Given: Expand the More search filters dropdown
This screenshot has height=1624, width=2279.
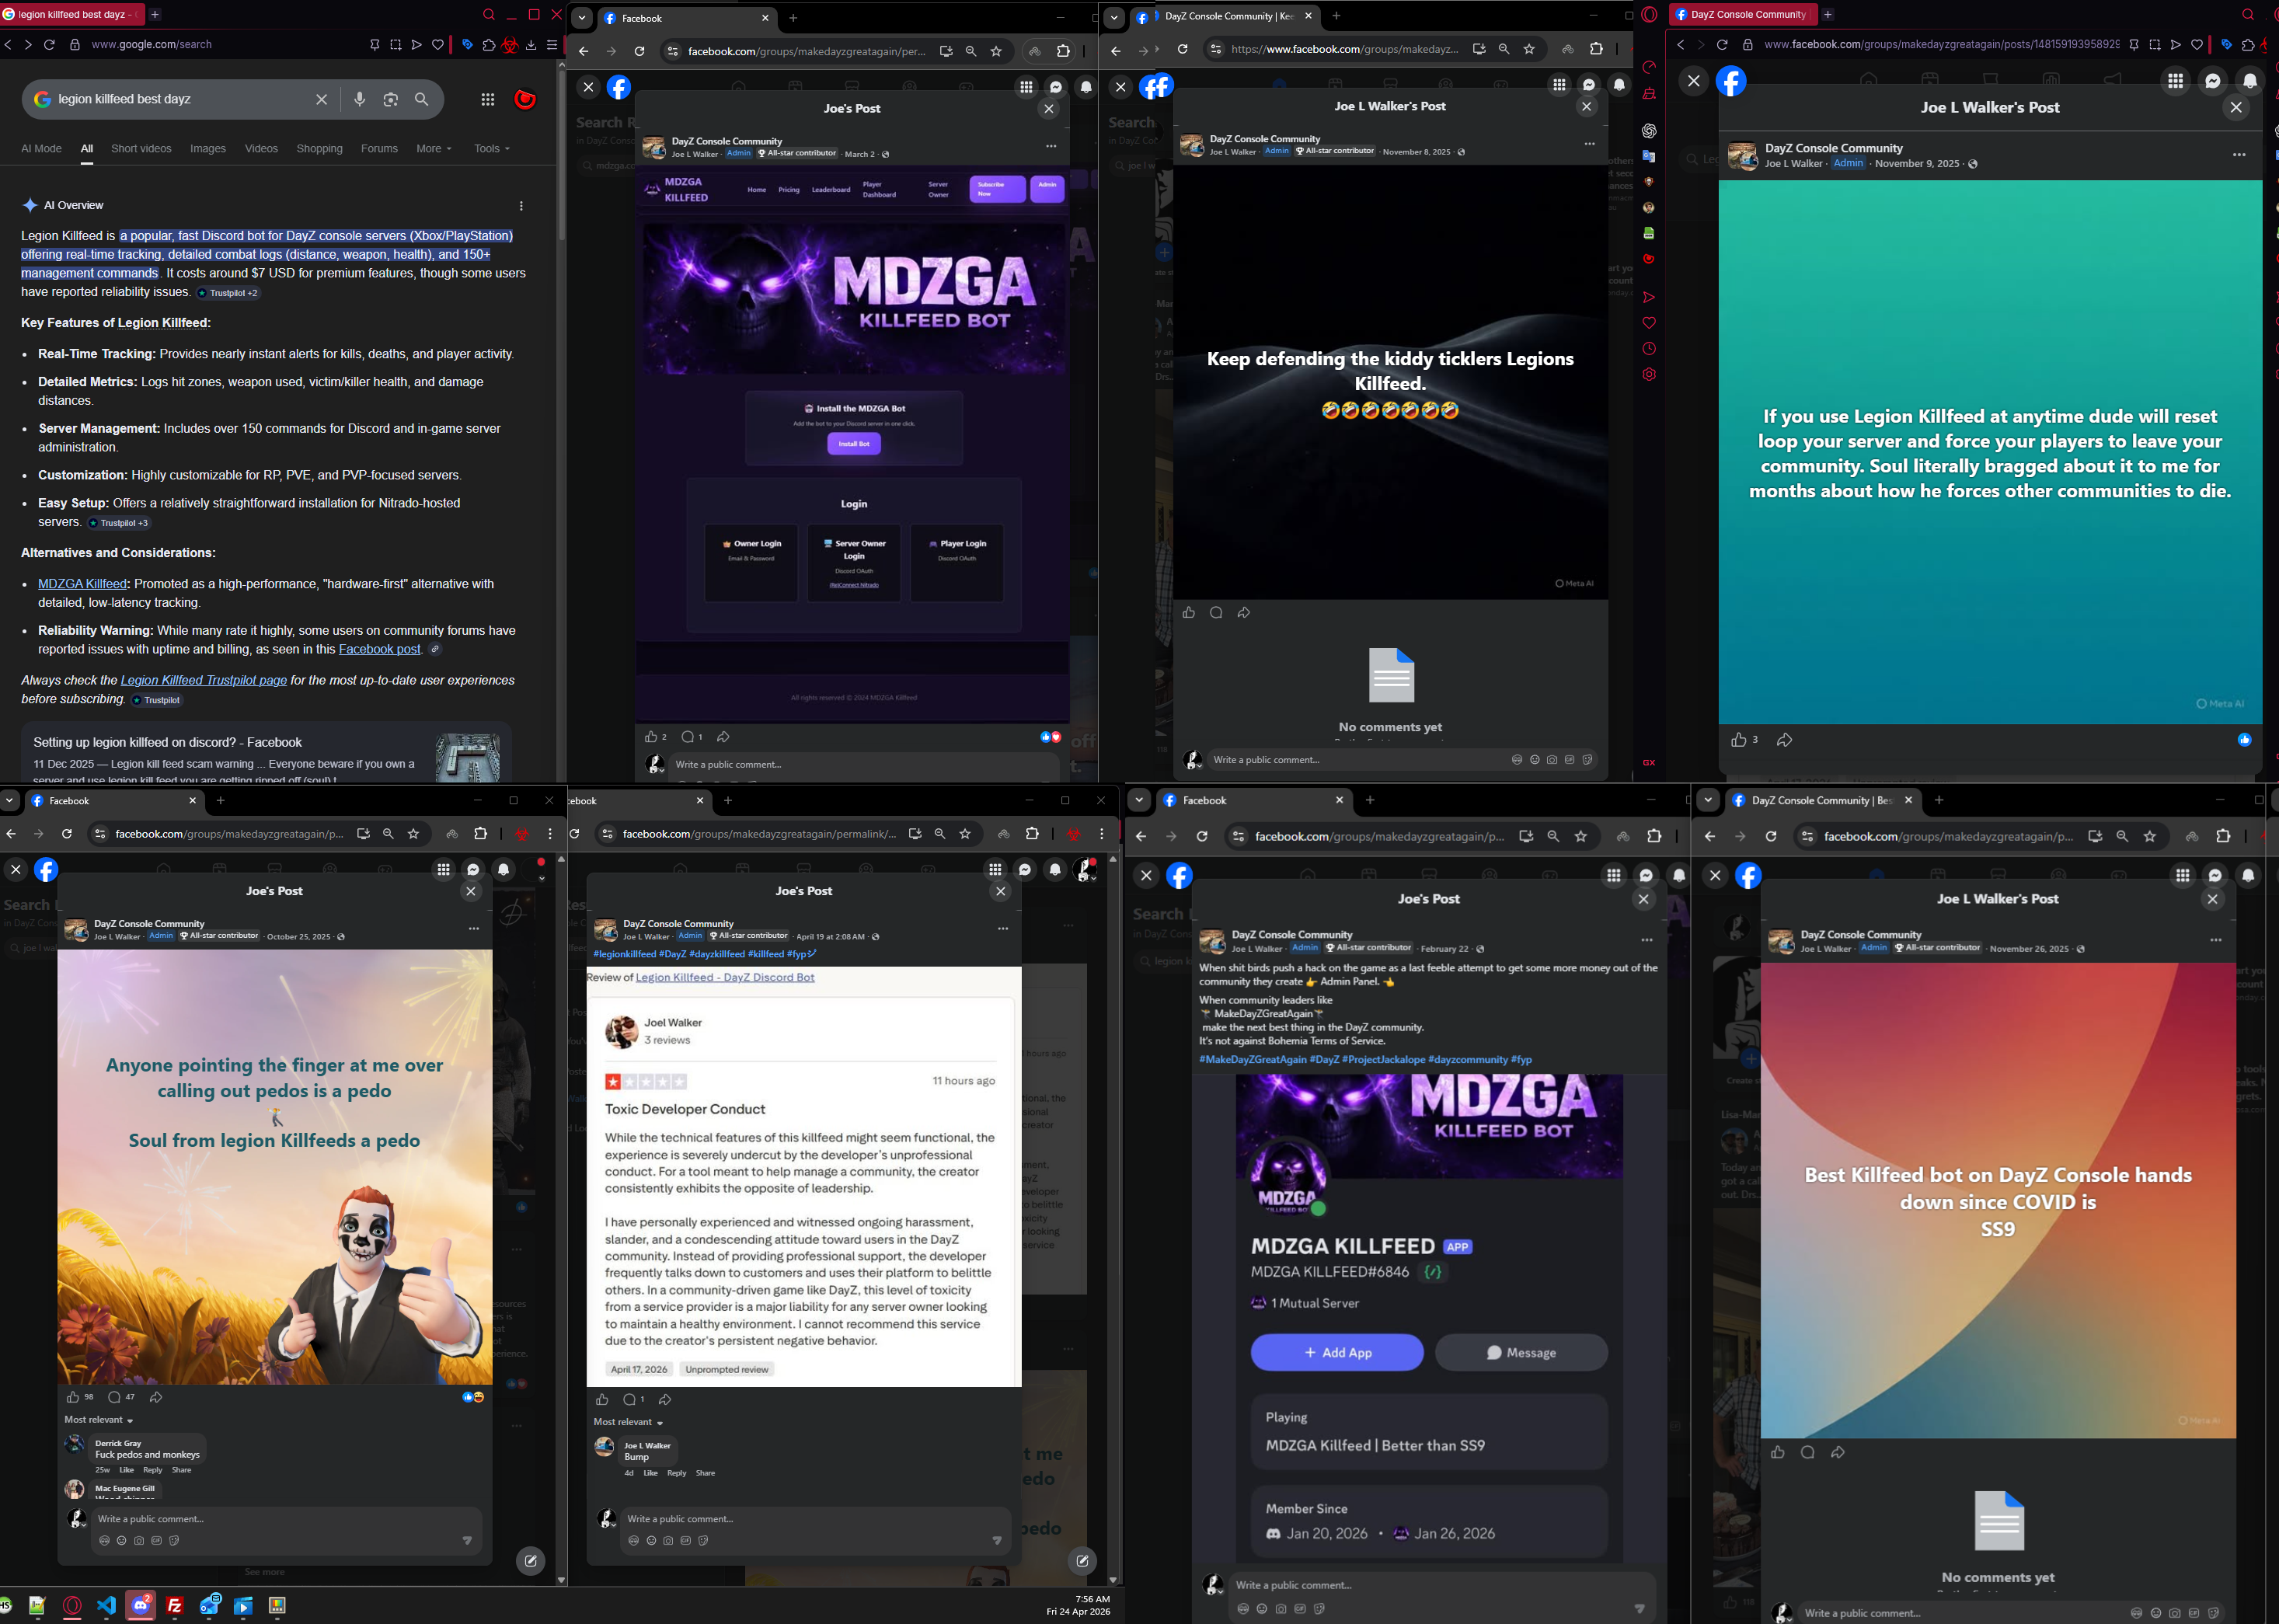Looking at the screenshot, I should click(434, 149).
